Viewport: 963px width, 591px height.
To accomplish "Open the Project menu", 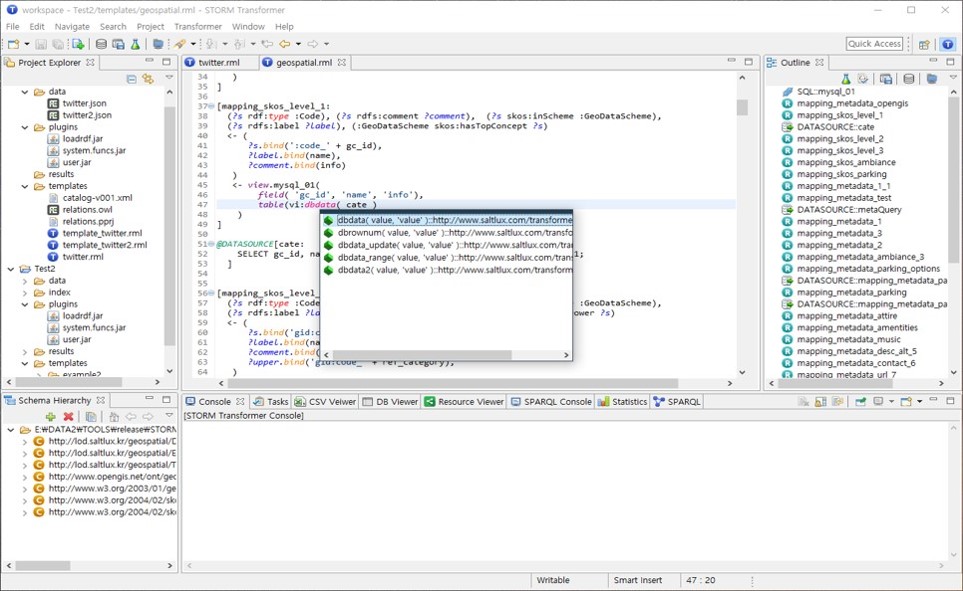I will (150, 26).
